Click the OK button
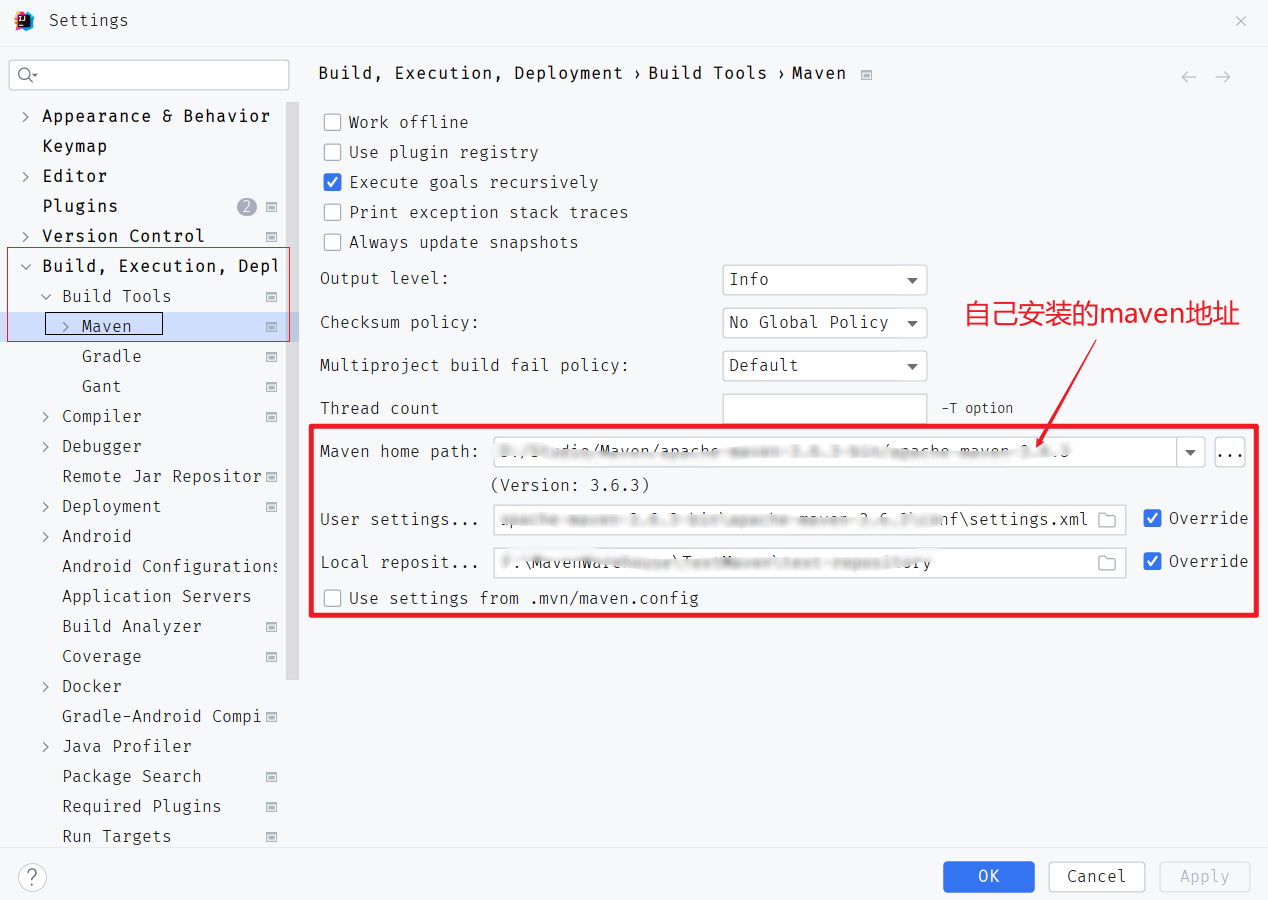 [989, 876]
